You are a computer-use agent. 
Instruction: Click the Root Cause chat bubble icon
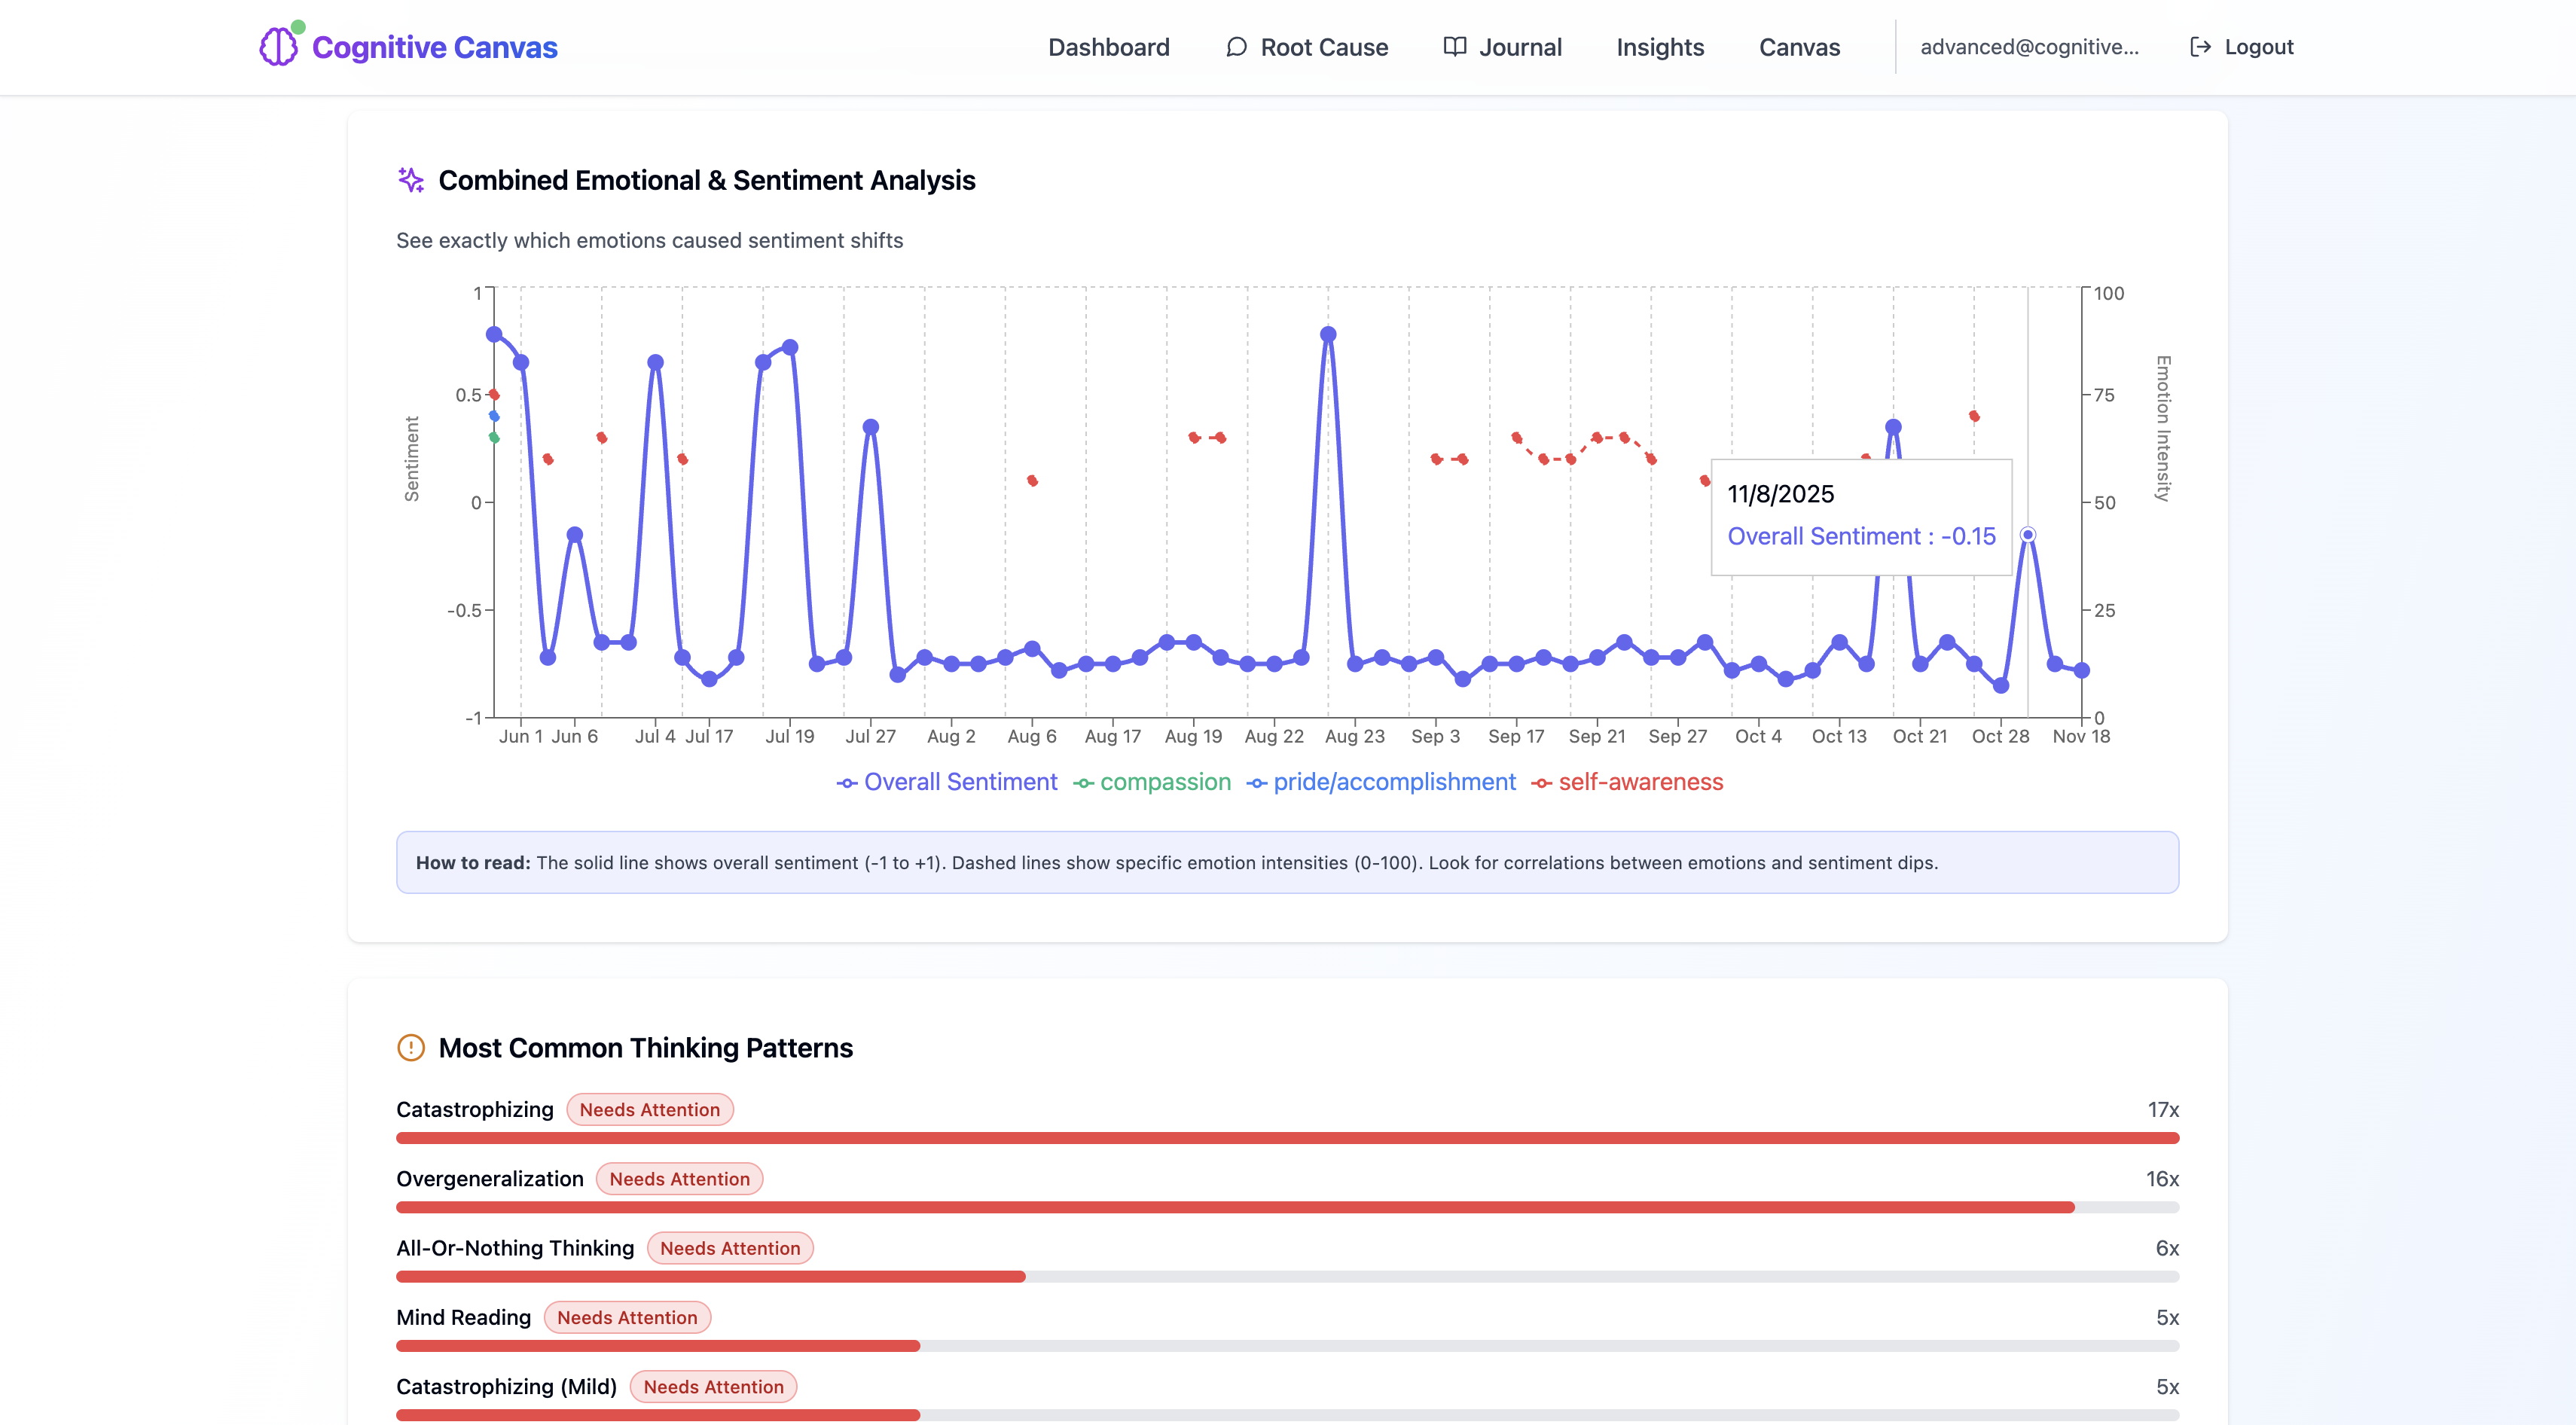[x=1236, y=47]
